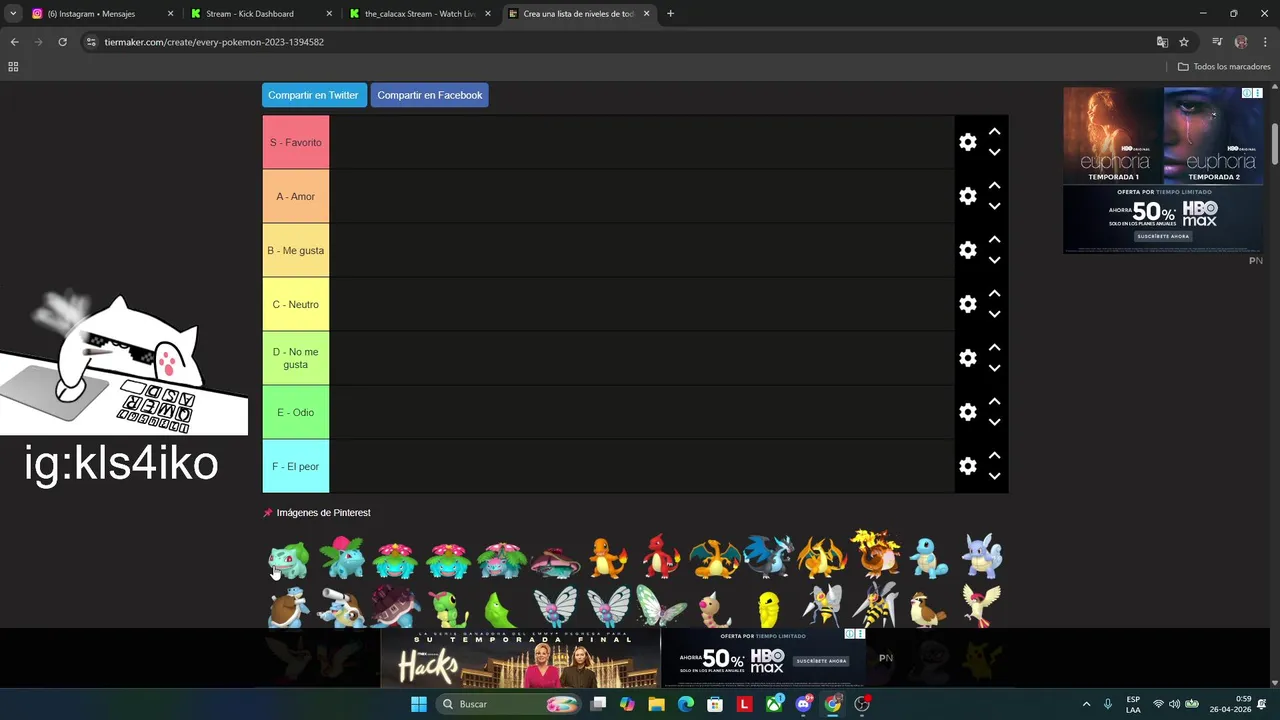Open settings gear for E - Odio tier
Image resolution: width=1280 pixels, height=720 pixels.
pos(967,412)
